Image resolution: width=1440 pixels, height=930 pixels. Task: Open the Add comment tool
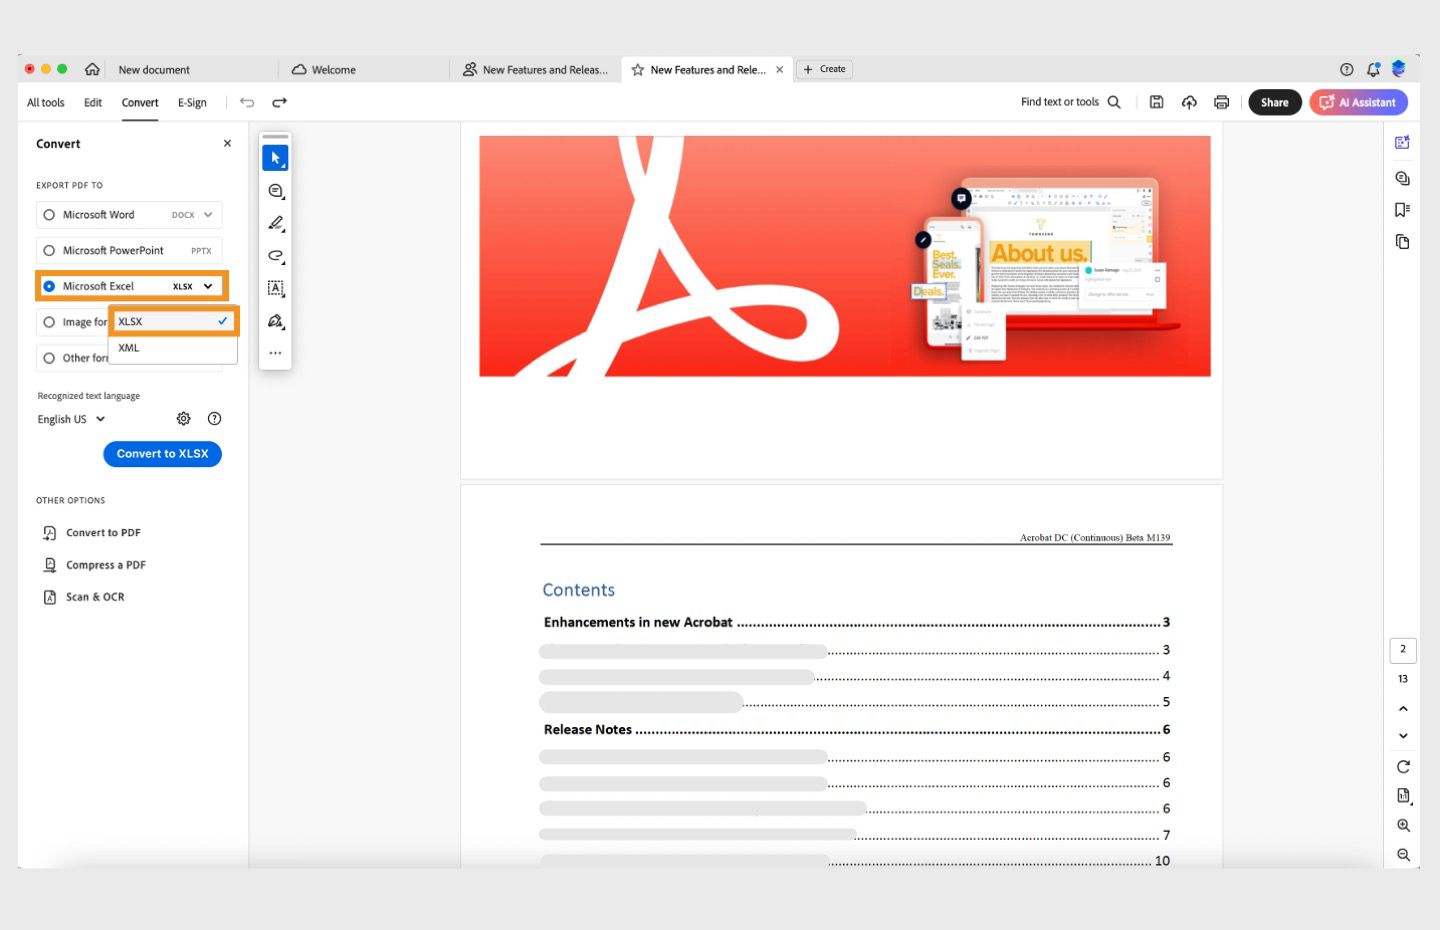pyautogui.click(x=276, y=190)
